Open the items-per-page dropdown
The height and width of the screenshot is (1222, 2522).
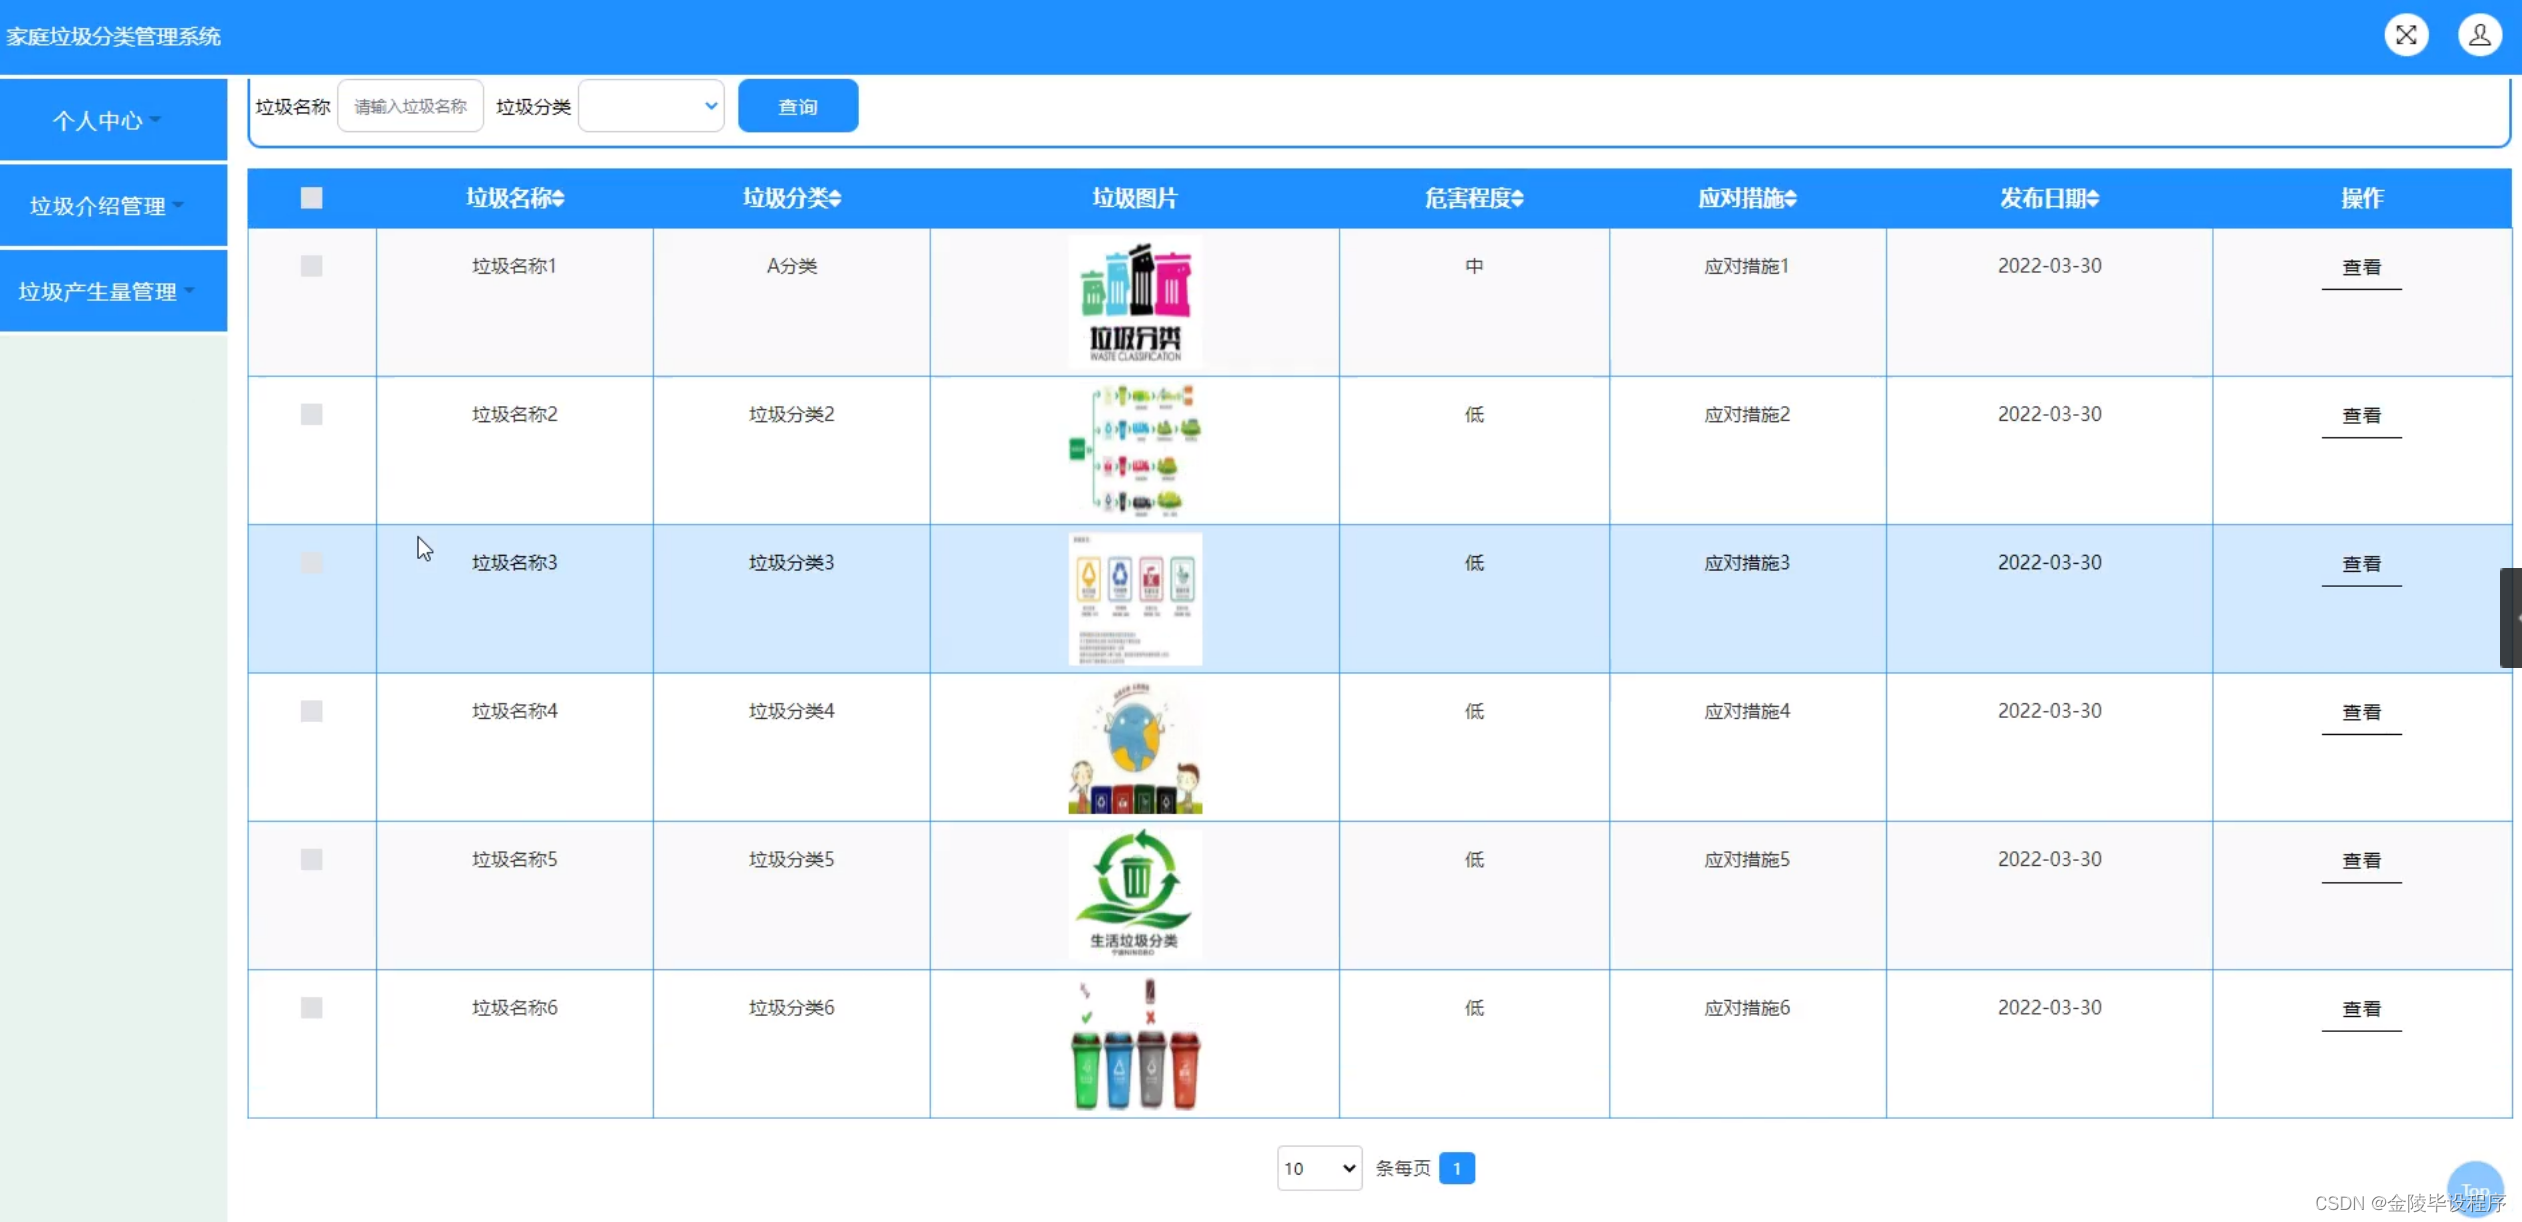(x=1318, y=1168)
